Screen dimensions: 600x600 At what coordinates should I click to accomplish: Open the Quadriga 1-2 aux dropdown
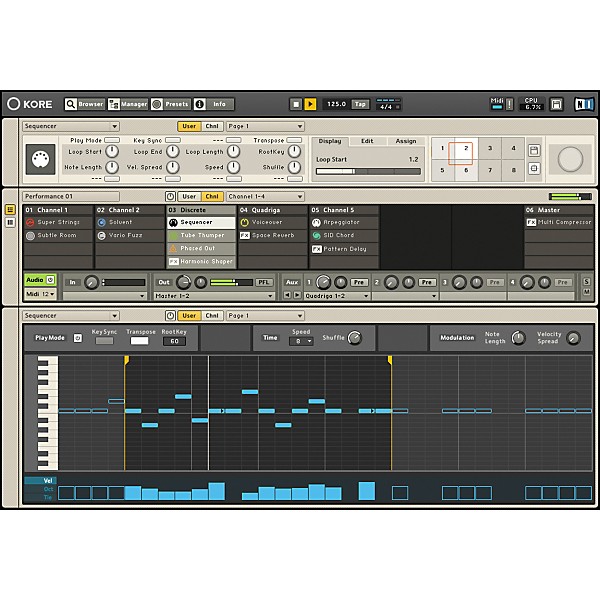(337, 296)
